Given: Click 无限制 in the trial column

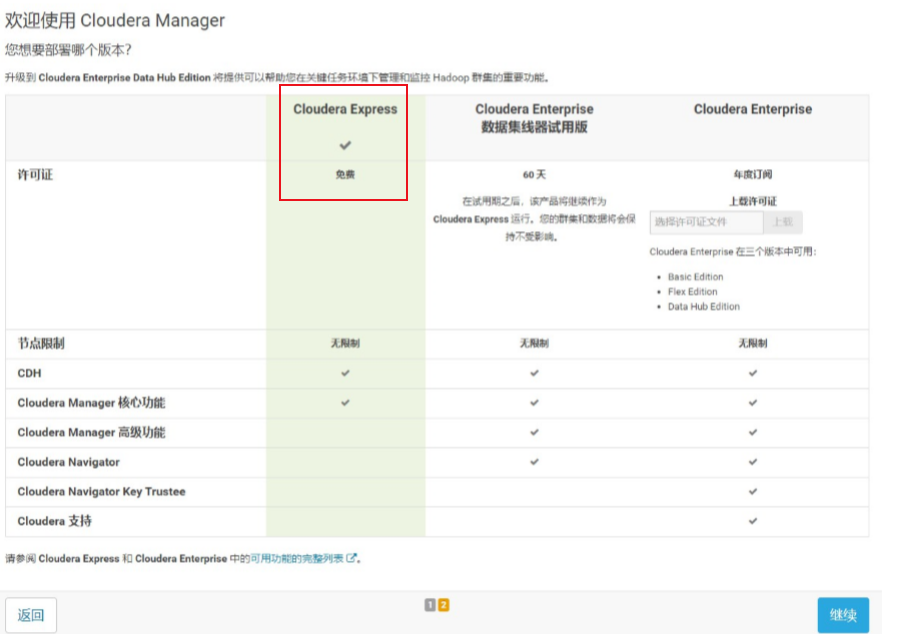Looking at the screenshot, I should [x=534, y=344].
